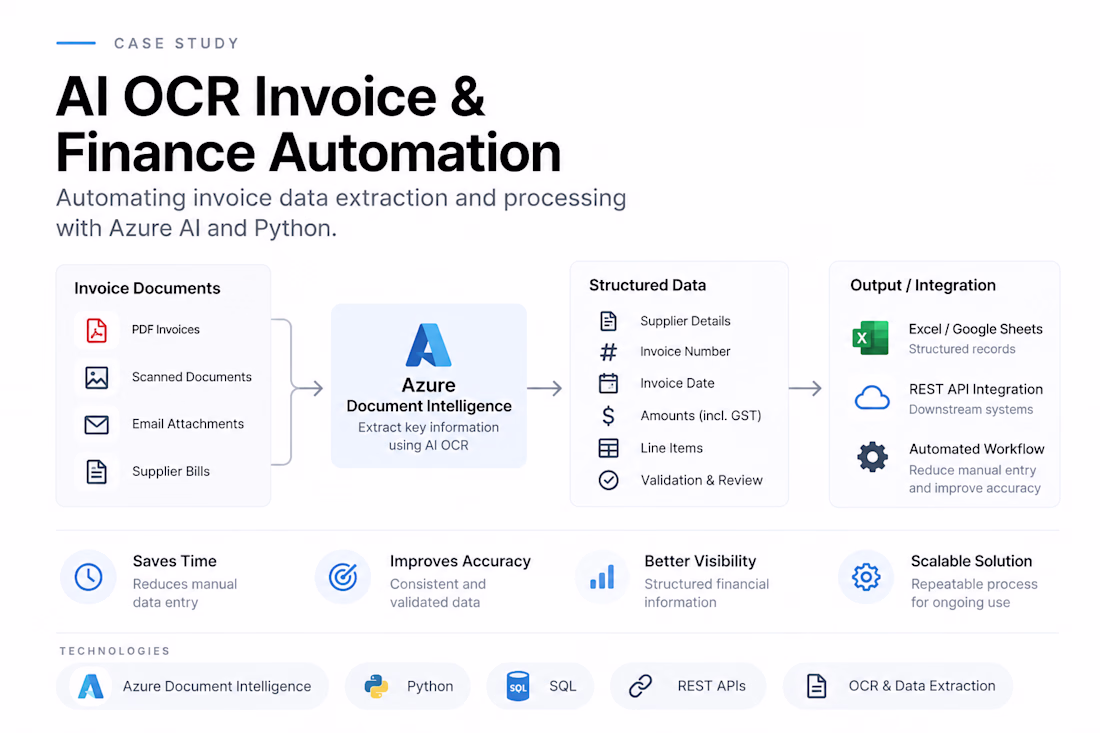Select the Python technology label
Image resolution: width=1100 pixels, height=733 pixels.
click(430, 686)
